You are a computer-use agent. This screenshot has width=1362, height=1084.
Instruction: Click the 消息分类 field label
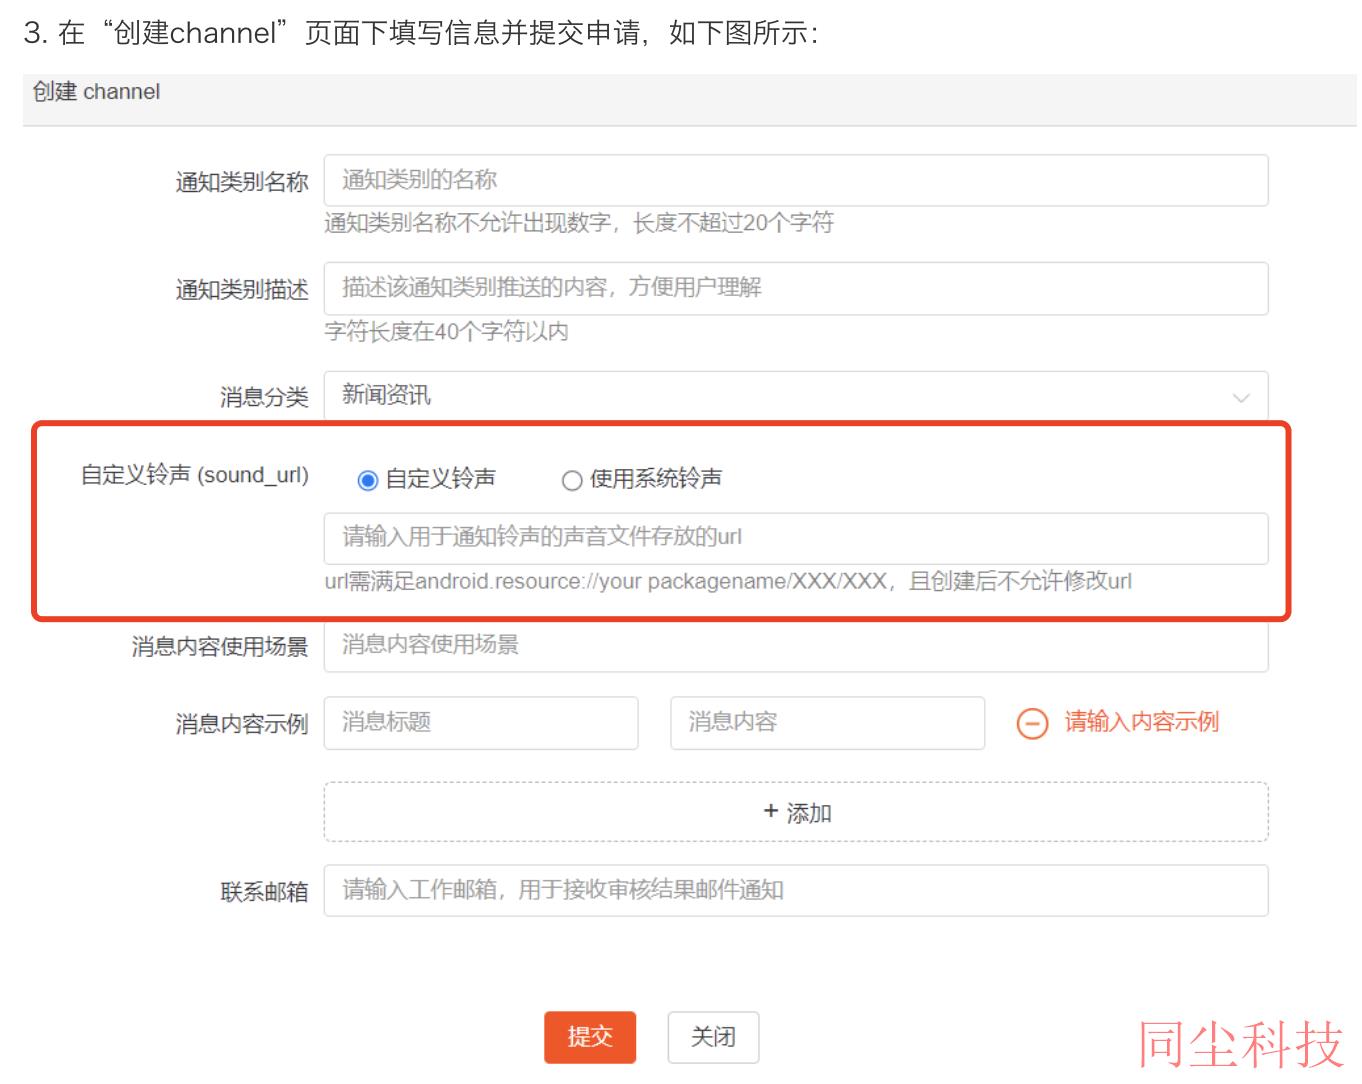point(264,398)
